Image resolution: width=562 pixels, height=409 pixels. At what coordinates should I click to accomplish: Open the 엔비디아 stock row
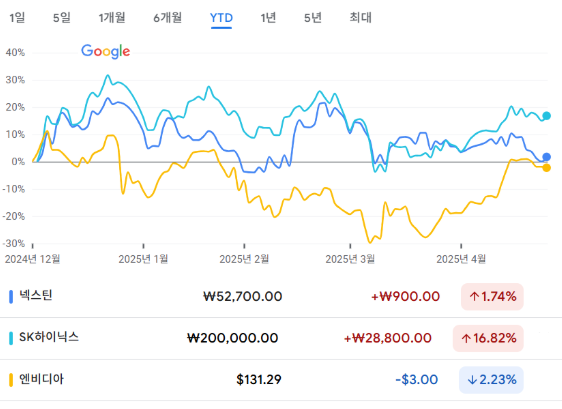pos(281,380)
